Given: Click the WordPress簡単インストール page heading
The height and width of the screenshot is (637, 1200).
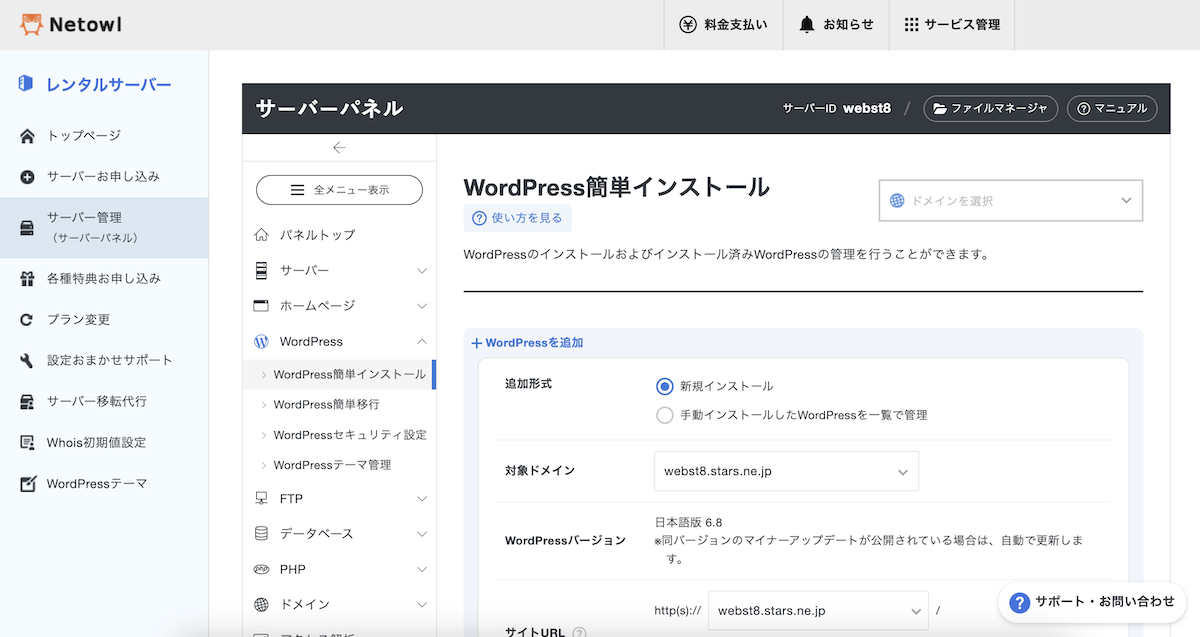Looking at the screenshot, I should tap(617, 187).
